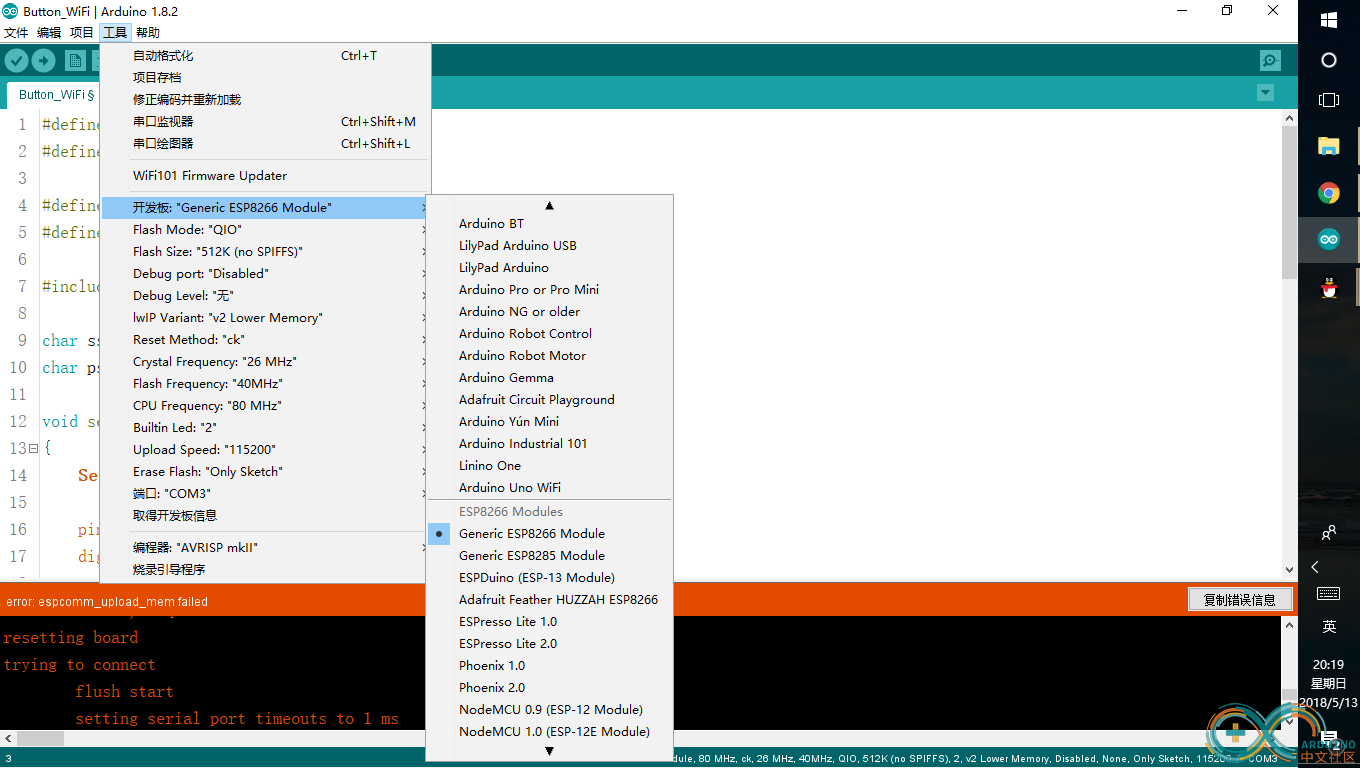Open the 帮助 menu
The width and height of the screenshot is (1360, 768).
(x=148, y=33)
